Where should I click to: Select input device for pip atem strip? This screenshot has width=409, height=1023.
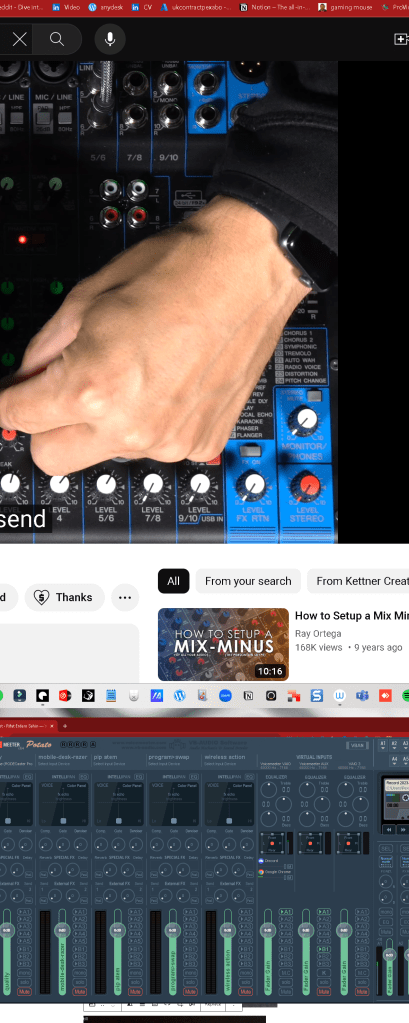pos(108,763)
